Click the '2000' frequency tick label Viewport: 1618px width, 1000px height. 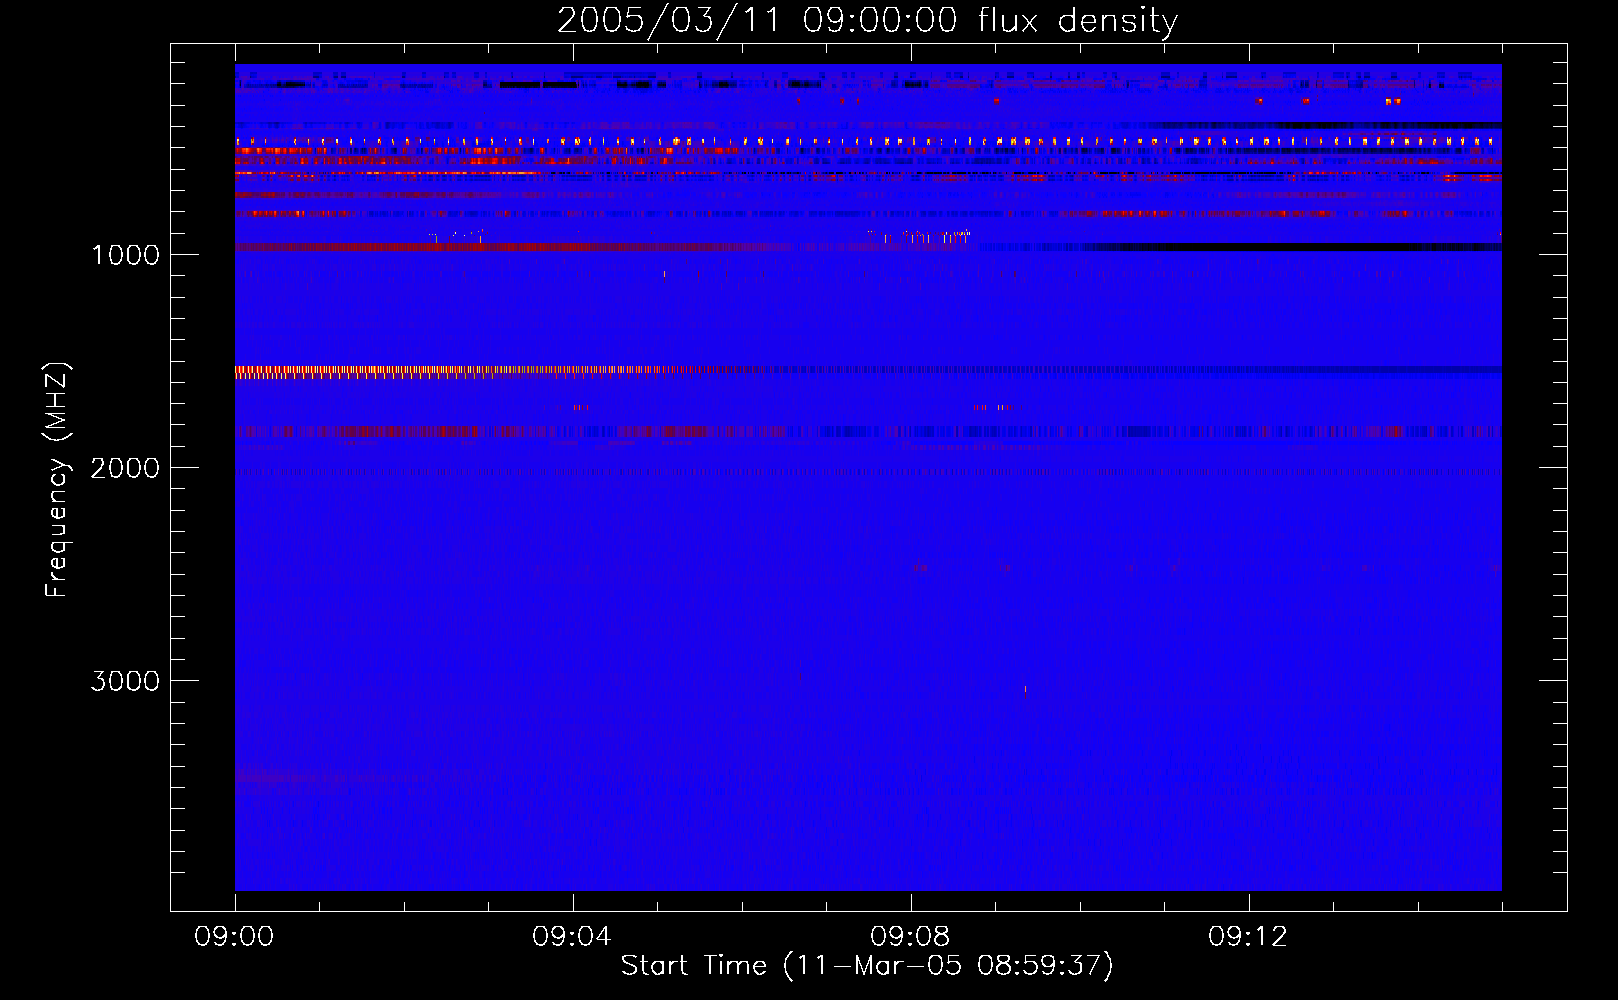126,468
